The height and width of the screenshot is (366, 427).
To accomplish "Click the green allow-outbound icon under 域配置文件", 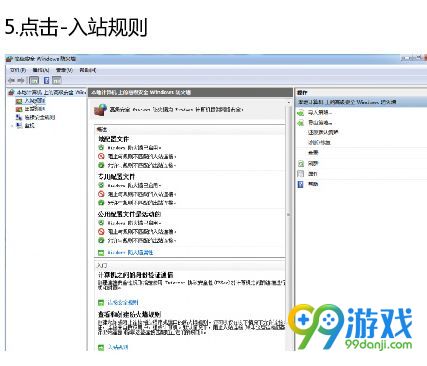I will click(101, 165).
